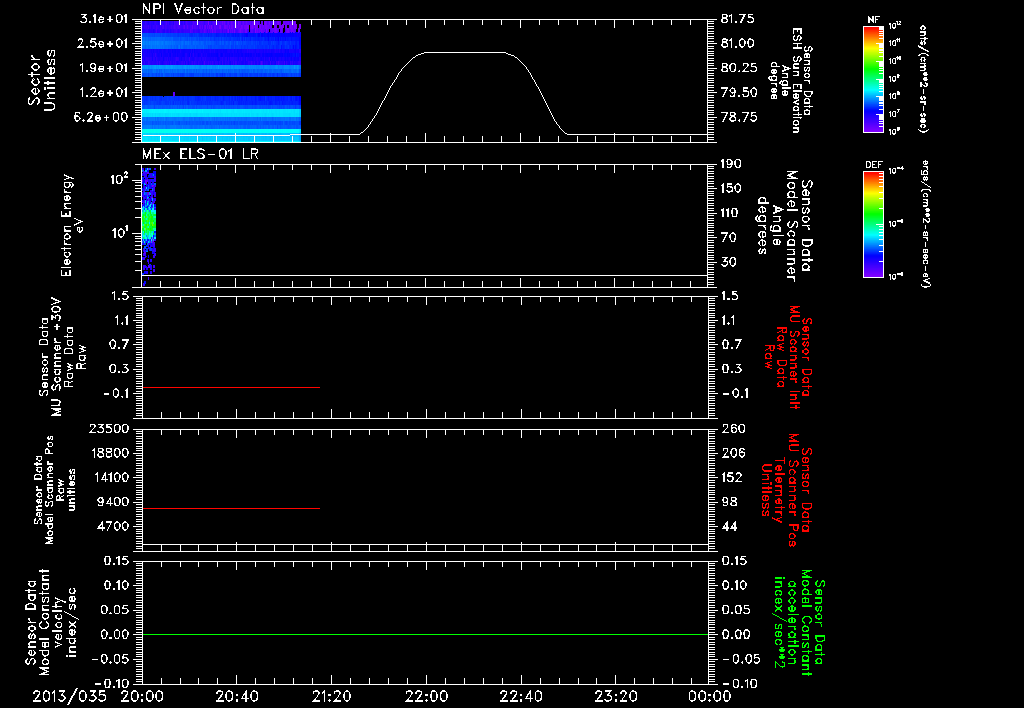Click the 206 telemetry tick label

point(732,453)
